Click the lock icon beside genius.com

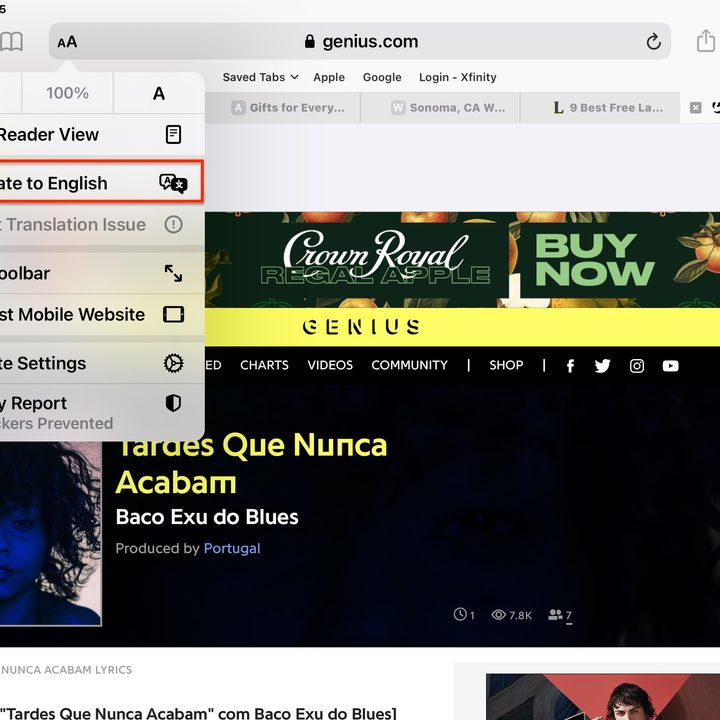310,41
